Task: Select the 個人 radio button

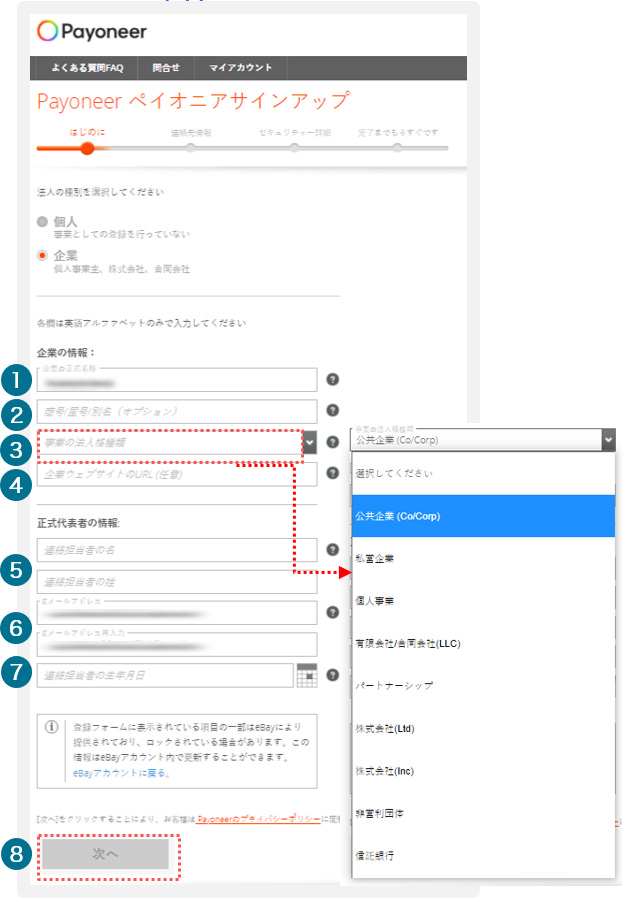Action: coord(42,222)
